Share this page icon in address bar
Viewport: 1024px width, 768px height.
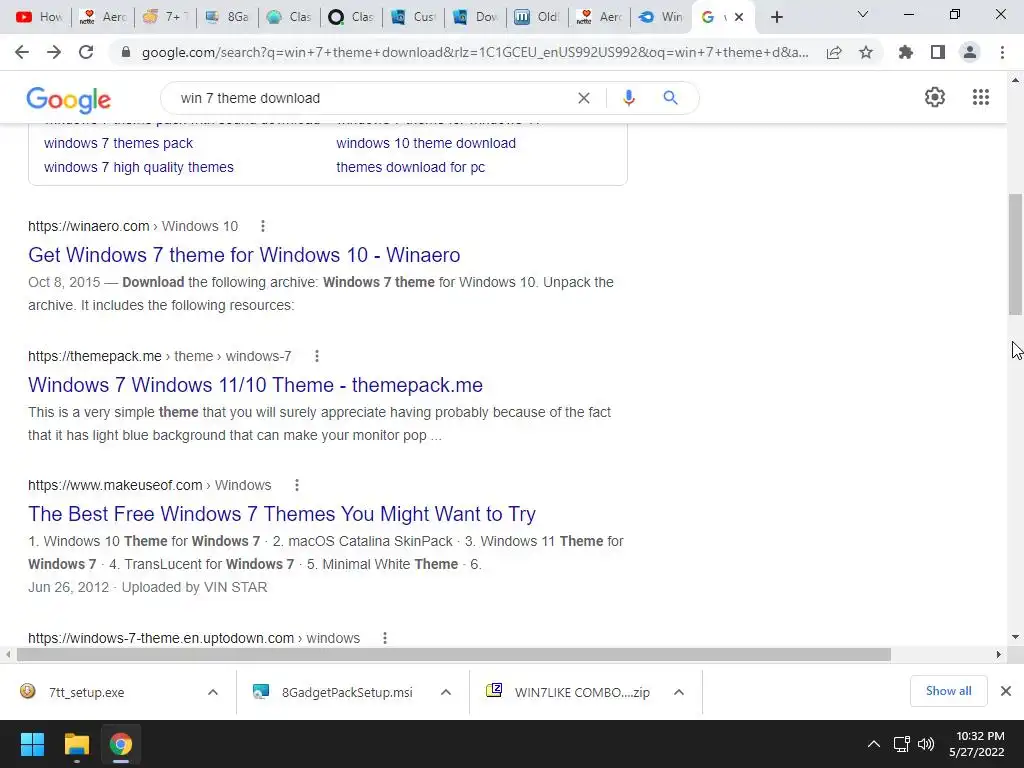point(834,52)
